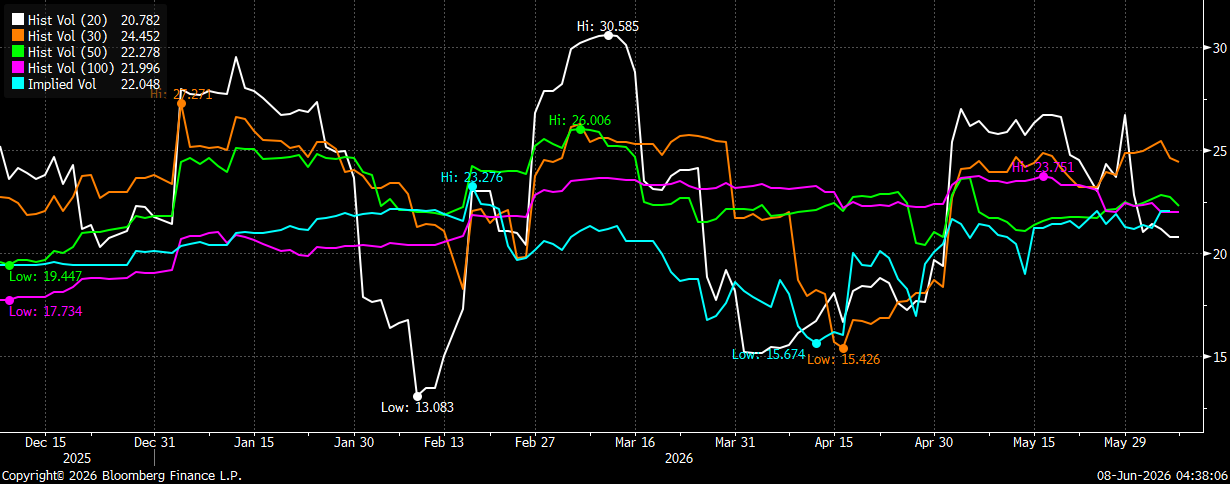Click the Implied Vol legend label

tap(62, 84)
